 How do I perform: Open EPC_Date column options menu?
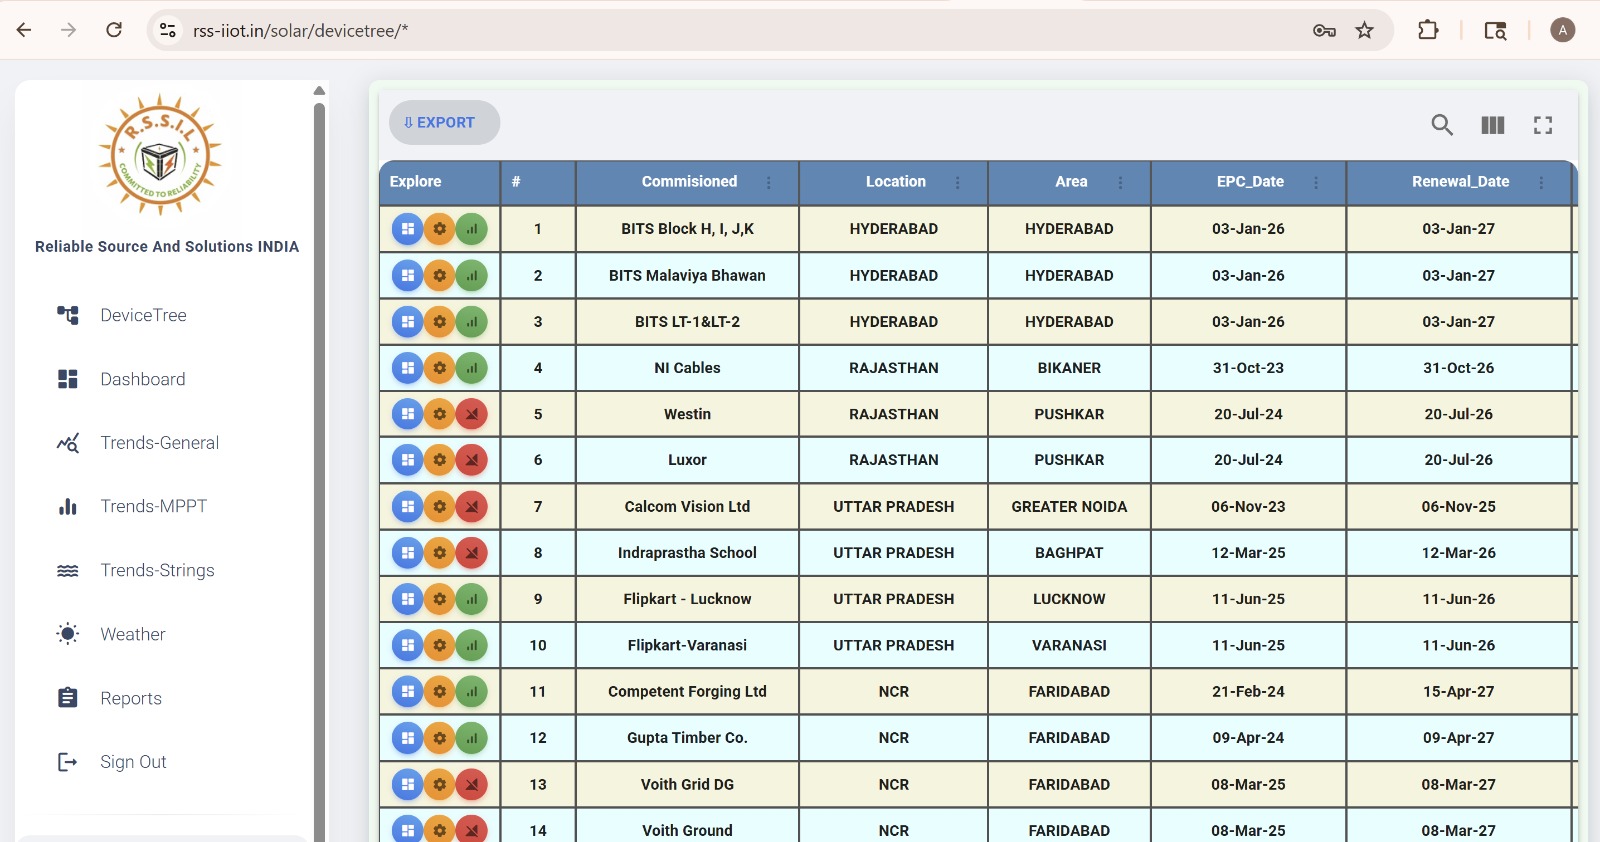tap(1316, 182)
